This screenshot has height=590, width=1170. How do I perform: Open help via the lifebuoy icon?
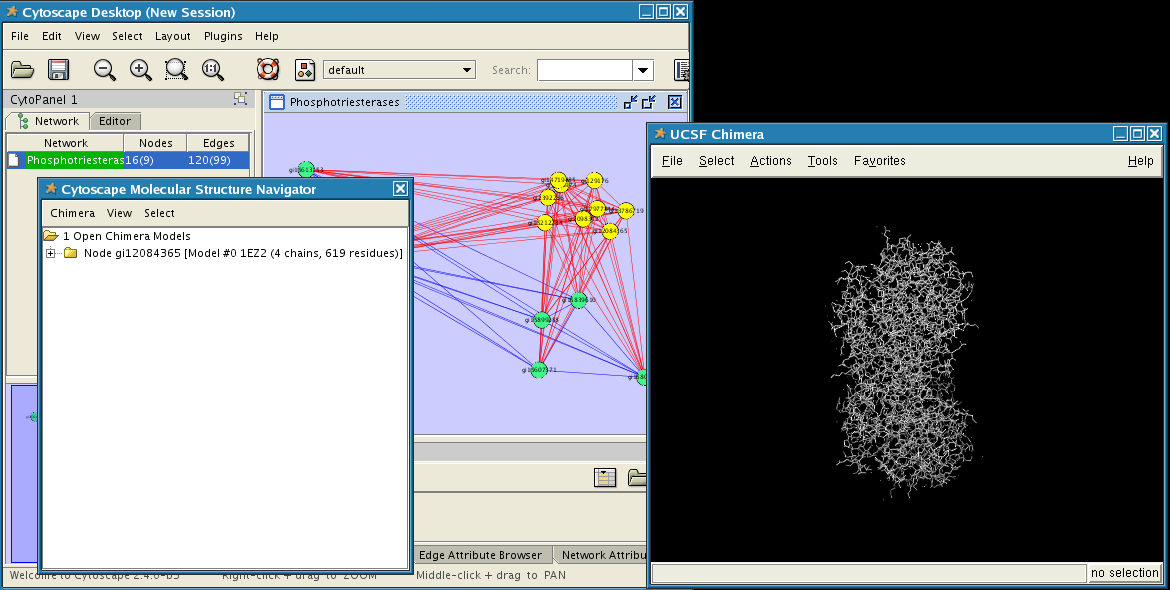pos(267,70)
